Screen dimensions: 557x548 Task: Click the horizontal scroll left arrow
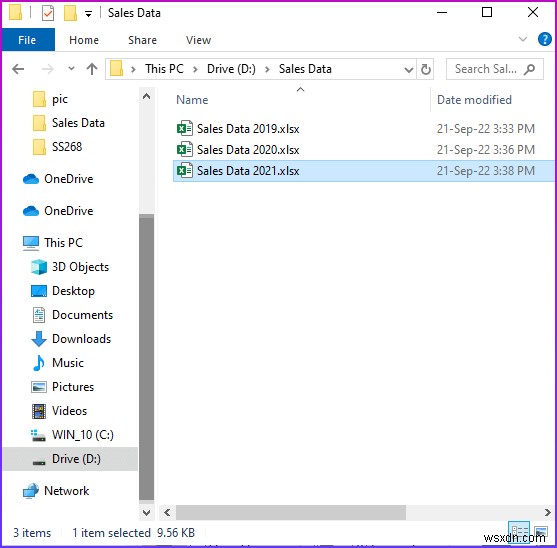167,512
